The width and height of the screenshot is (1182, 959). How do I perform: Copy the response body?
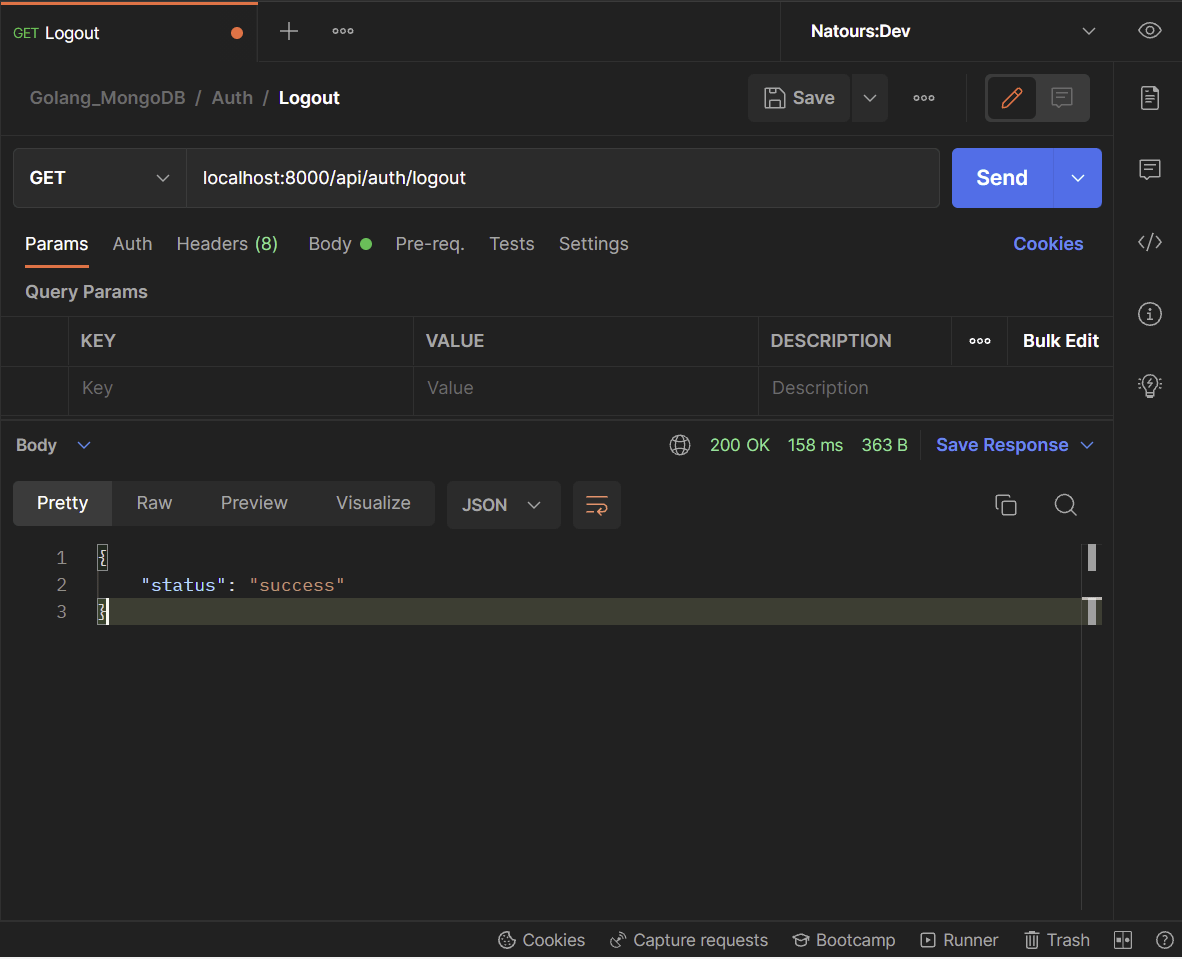1006,505
